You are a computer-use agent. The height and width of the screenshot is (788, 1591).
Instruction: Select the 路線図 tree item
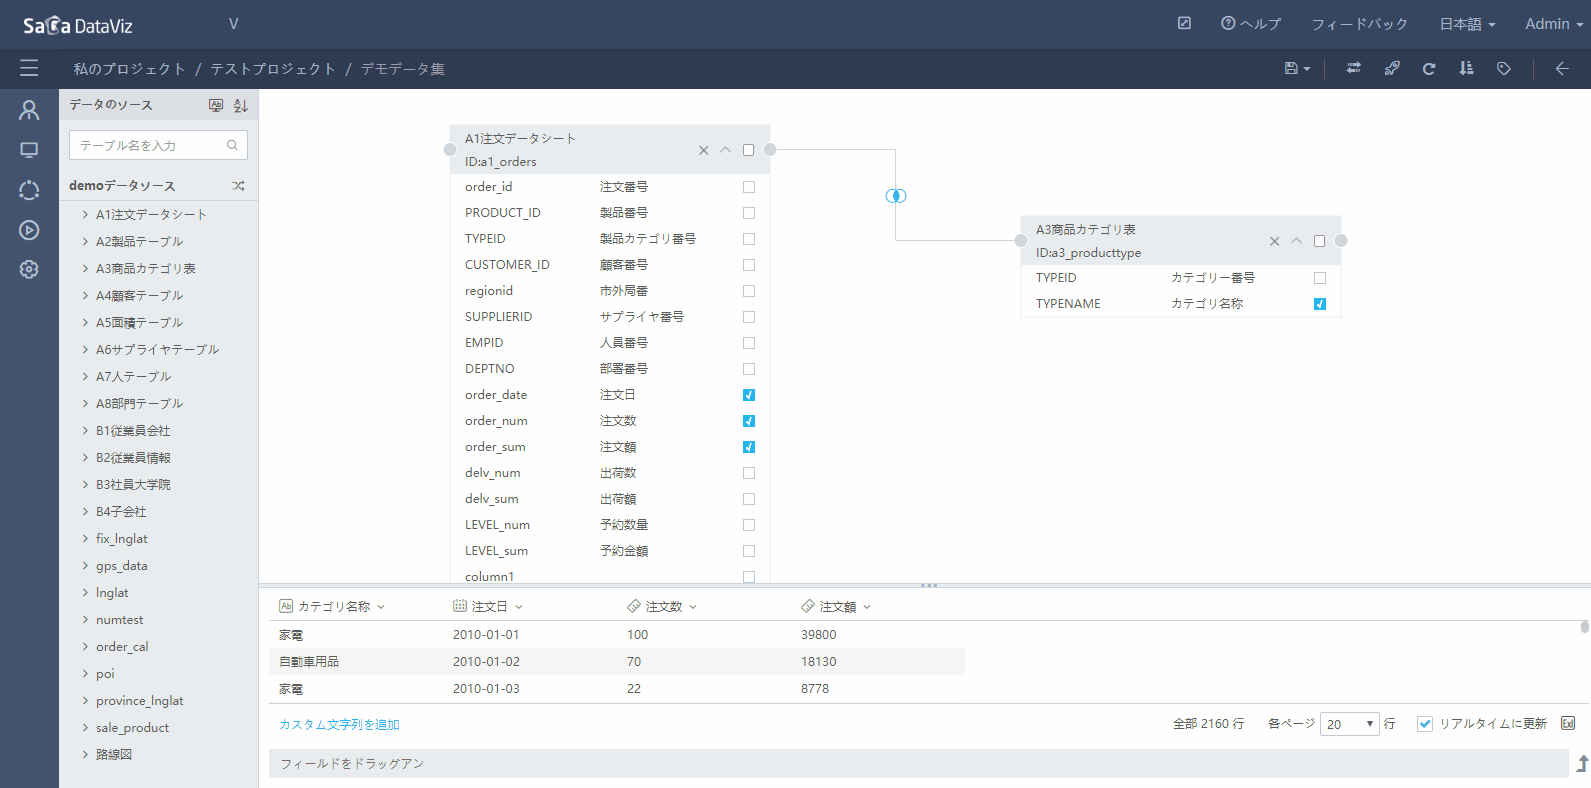[114, 754]
